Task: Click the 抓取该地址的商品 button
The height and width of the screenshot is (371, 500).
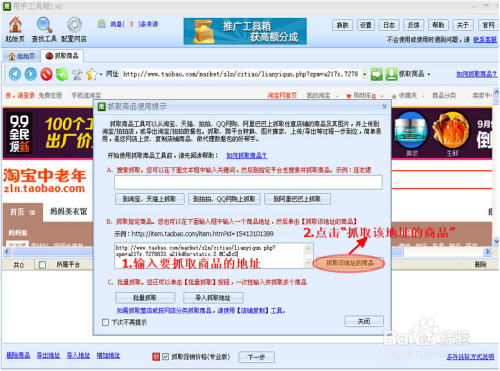Action: [x=349, y=263]
